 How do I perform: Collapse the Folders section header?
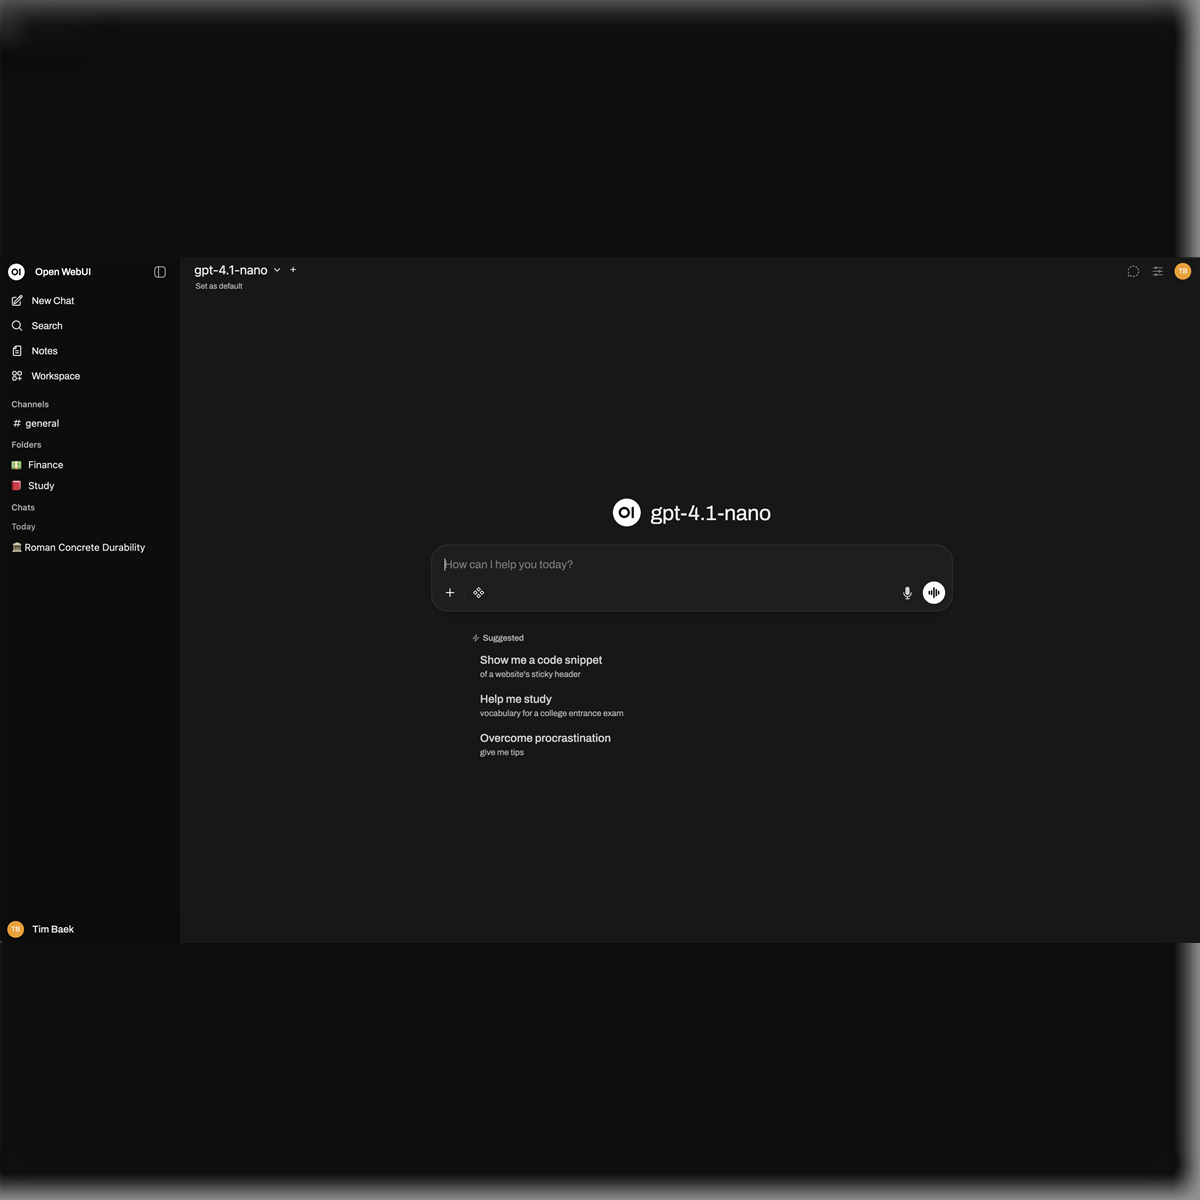(x=27, y=445)
